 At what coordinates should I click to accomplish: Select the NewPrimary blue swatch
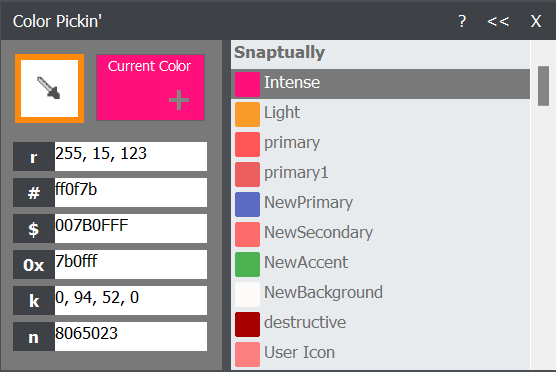(x=247, y=204)
